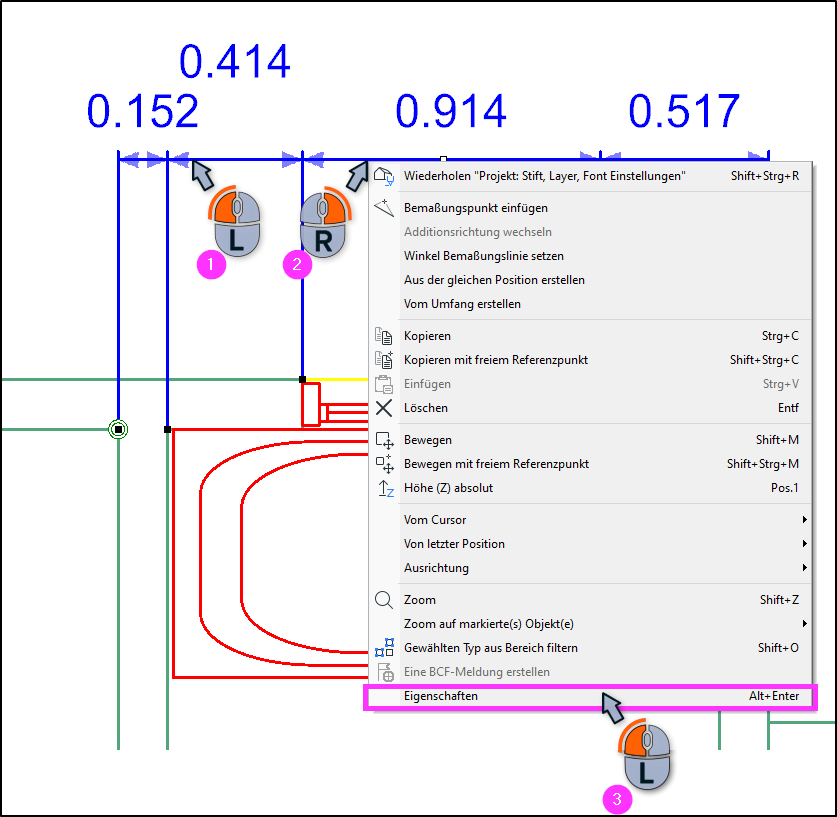Select Kopieren from context menu

(590, 336)
